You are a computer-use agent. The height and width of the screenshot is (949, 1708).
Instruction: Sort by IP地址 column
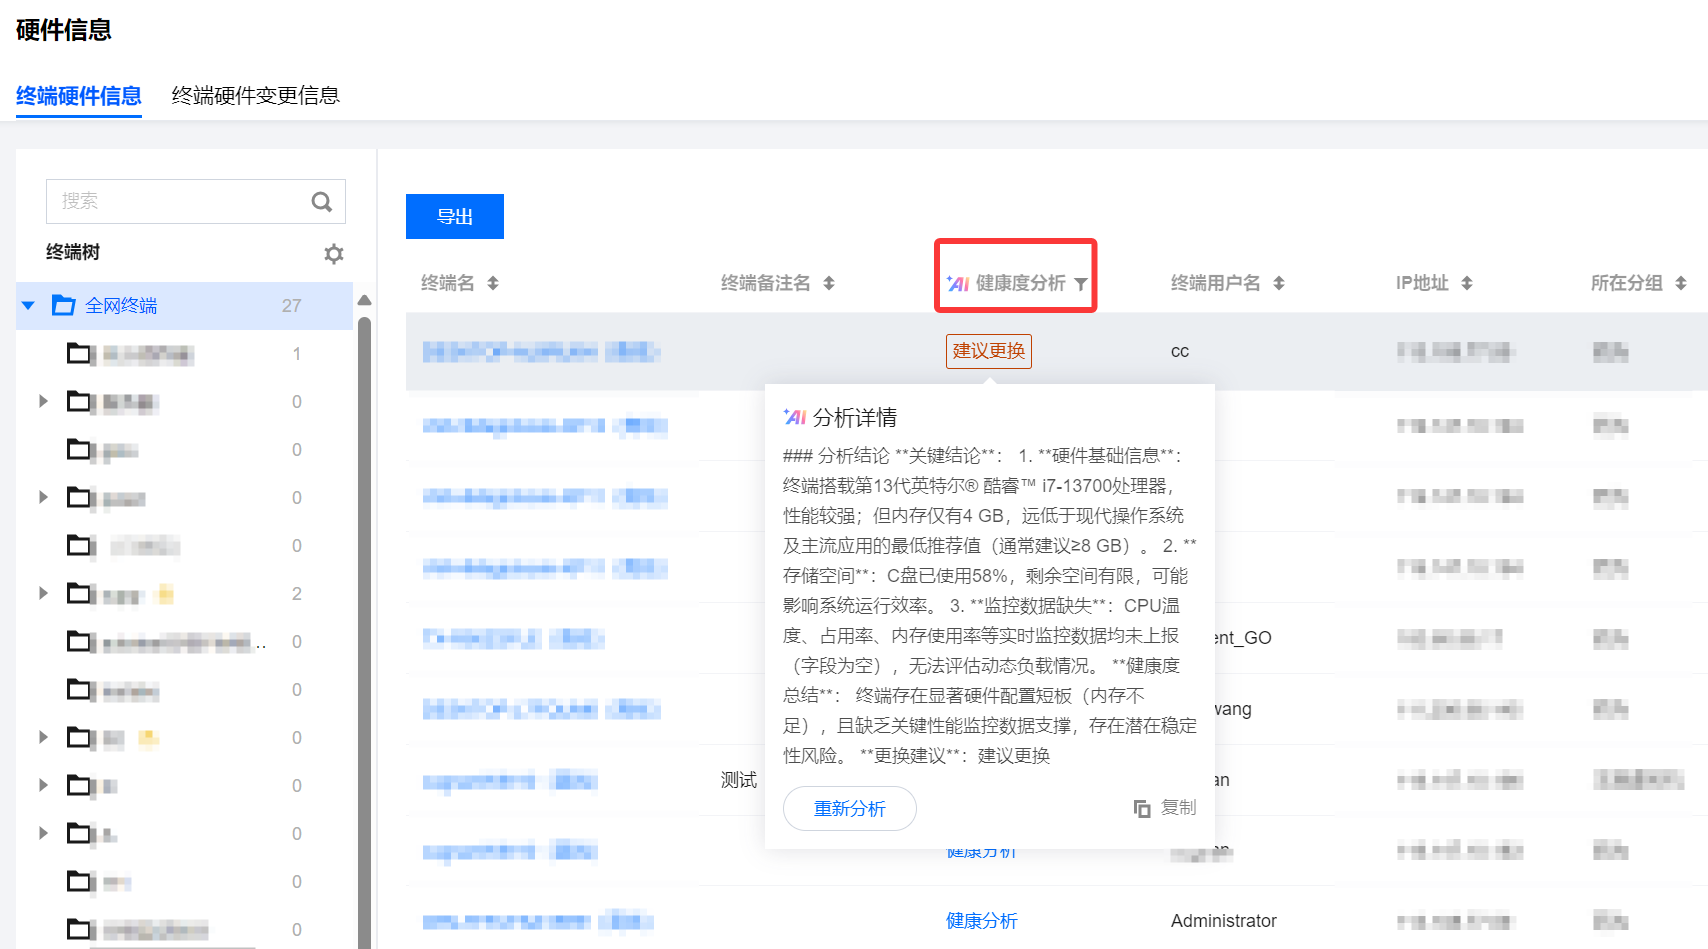(1467, 284)
